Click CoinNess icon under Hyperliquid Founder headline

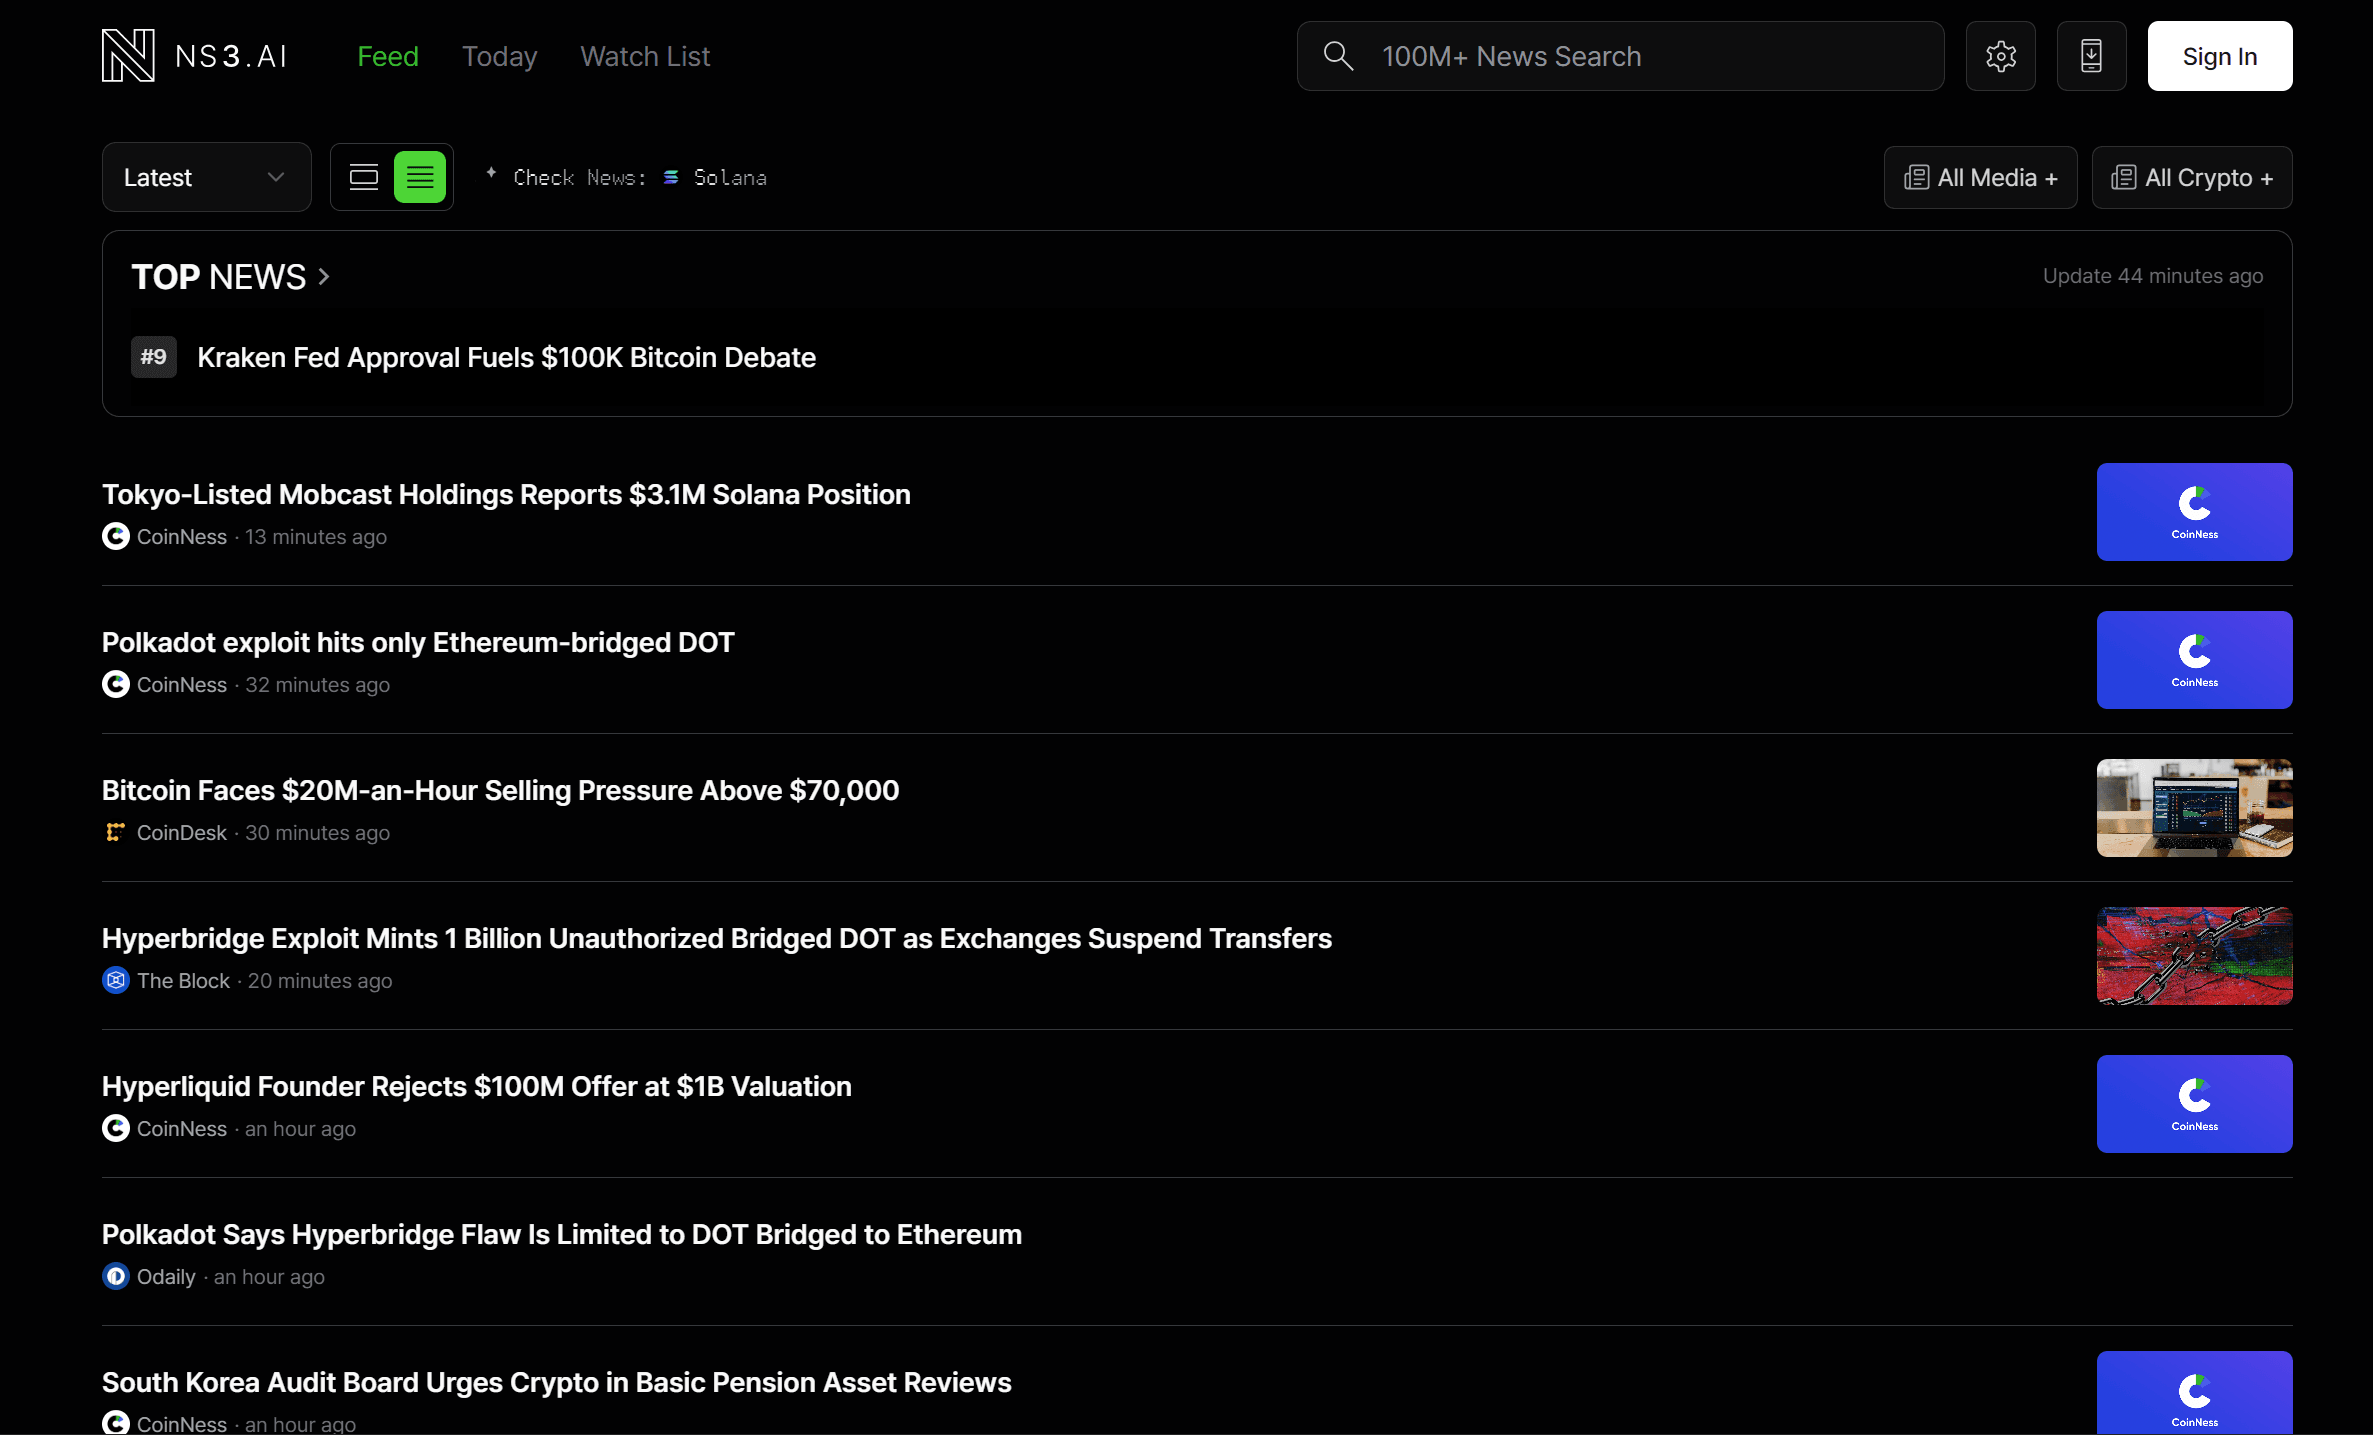point(116,1129)
